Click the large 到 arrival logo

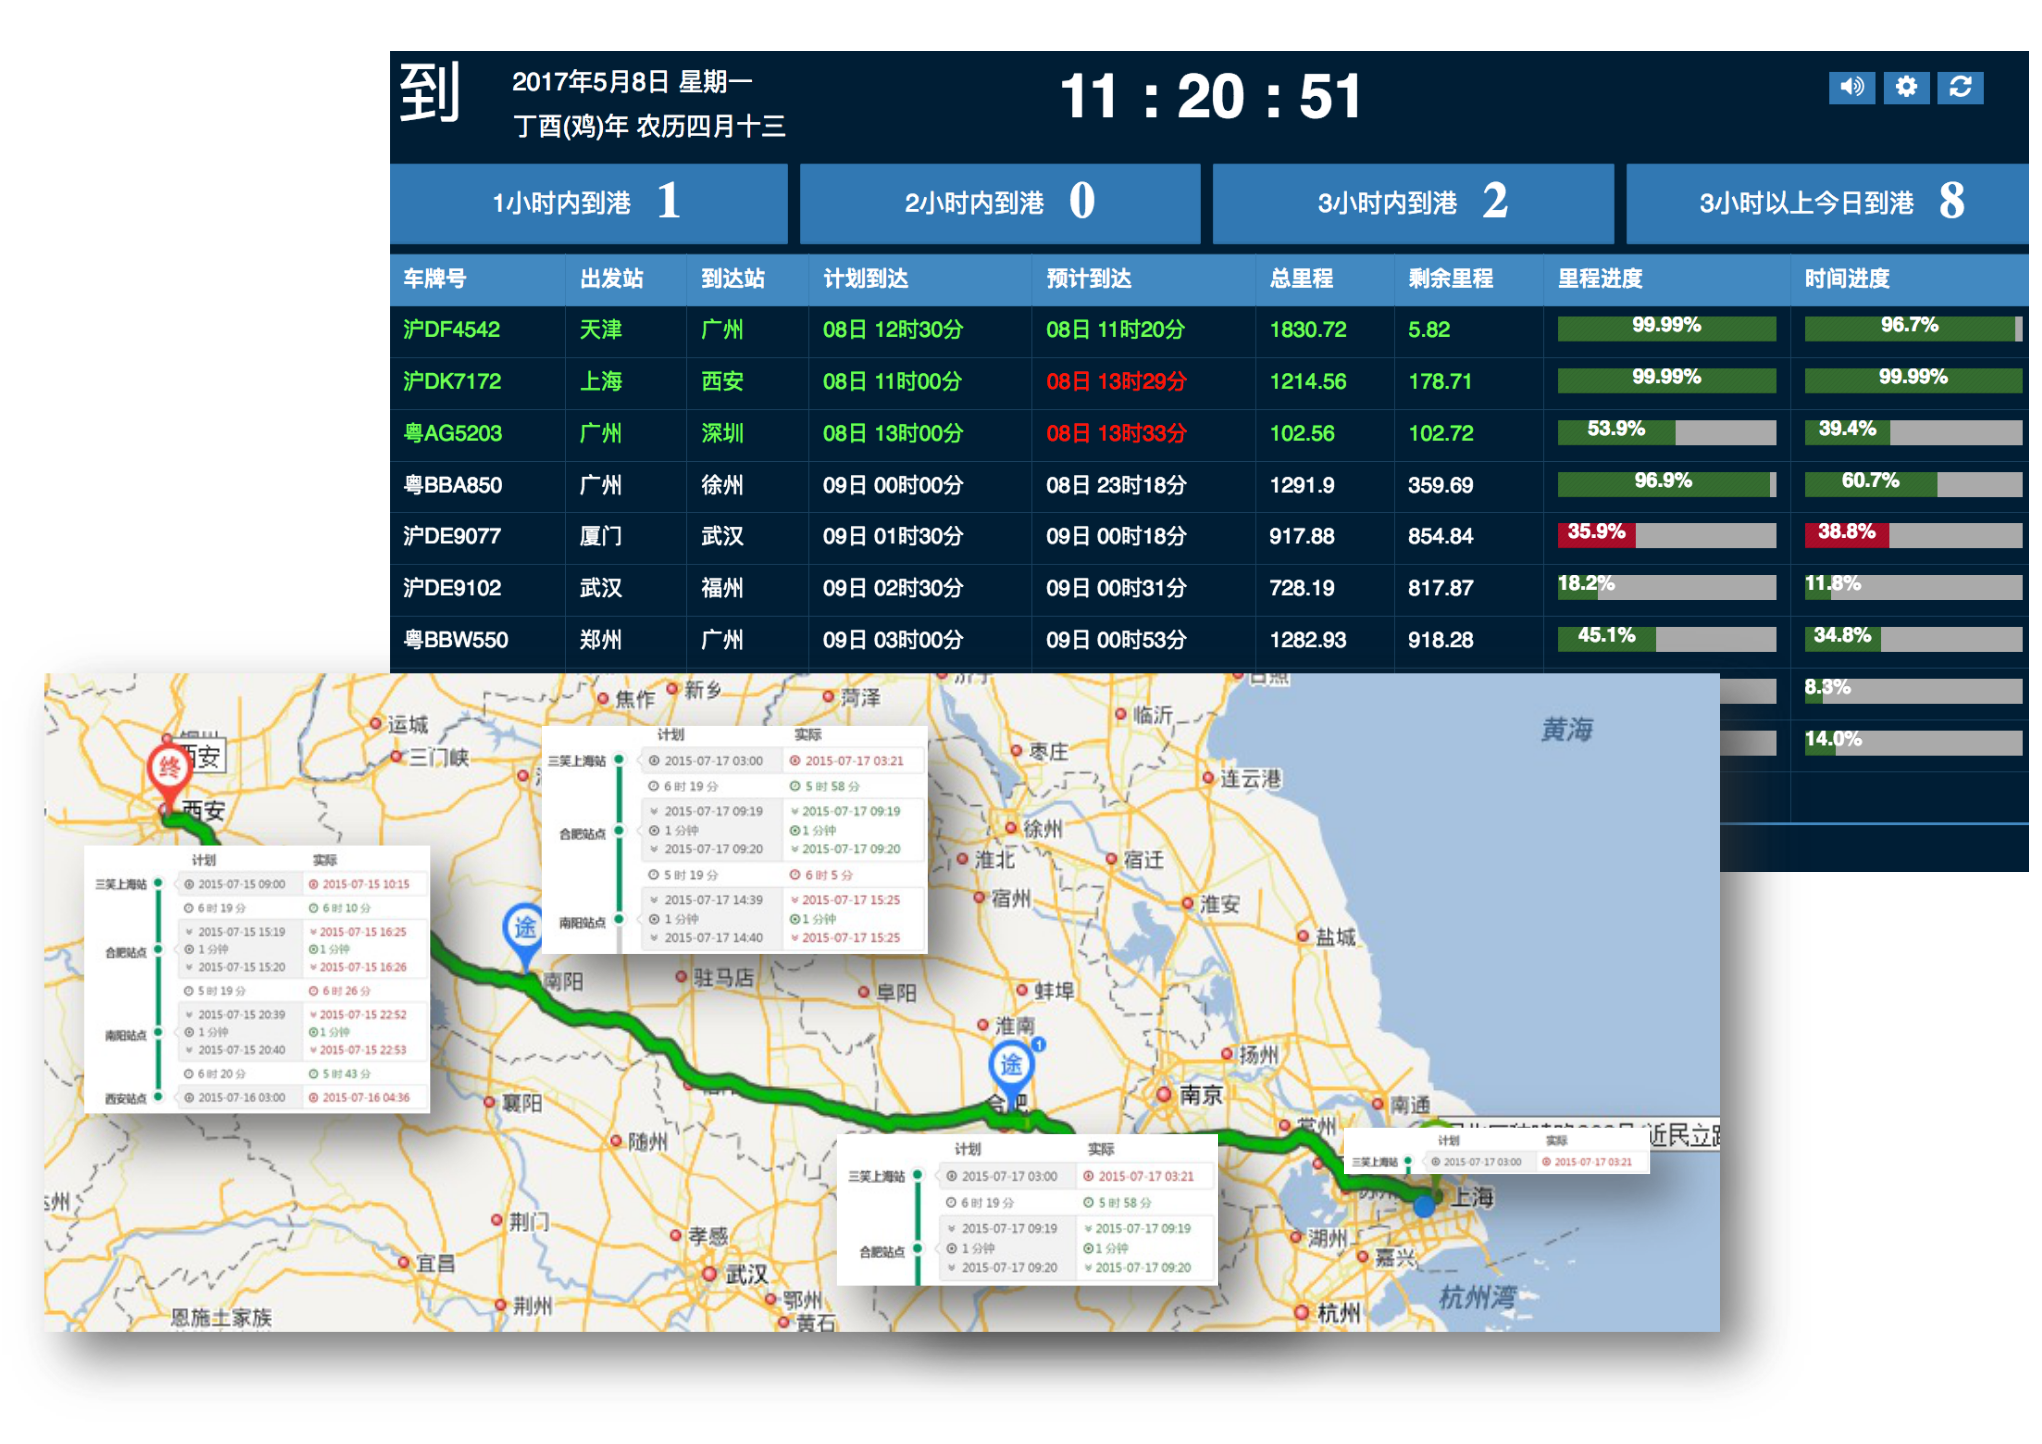coord(430,92)
